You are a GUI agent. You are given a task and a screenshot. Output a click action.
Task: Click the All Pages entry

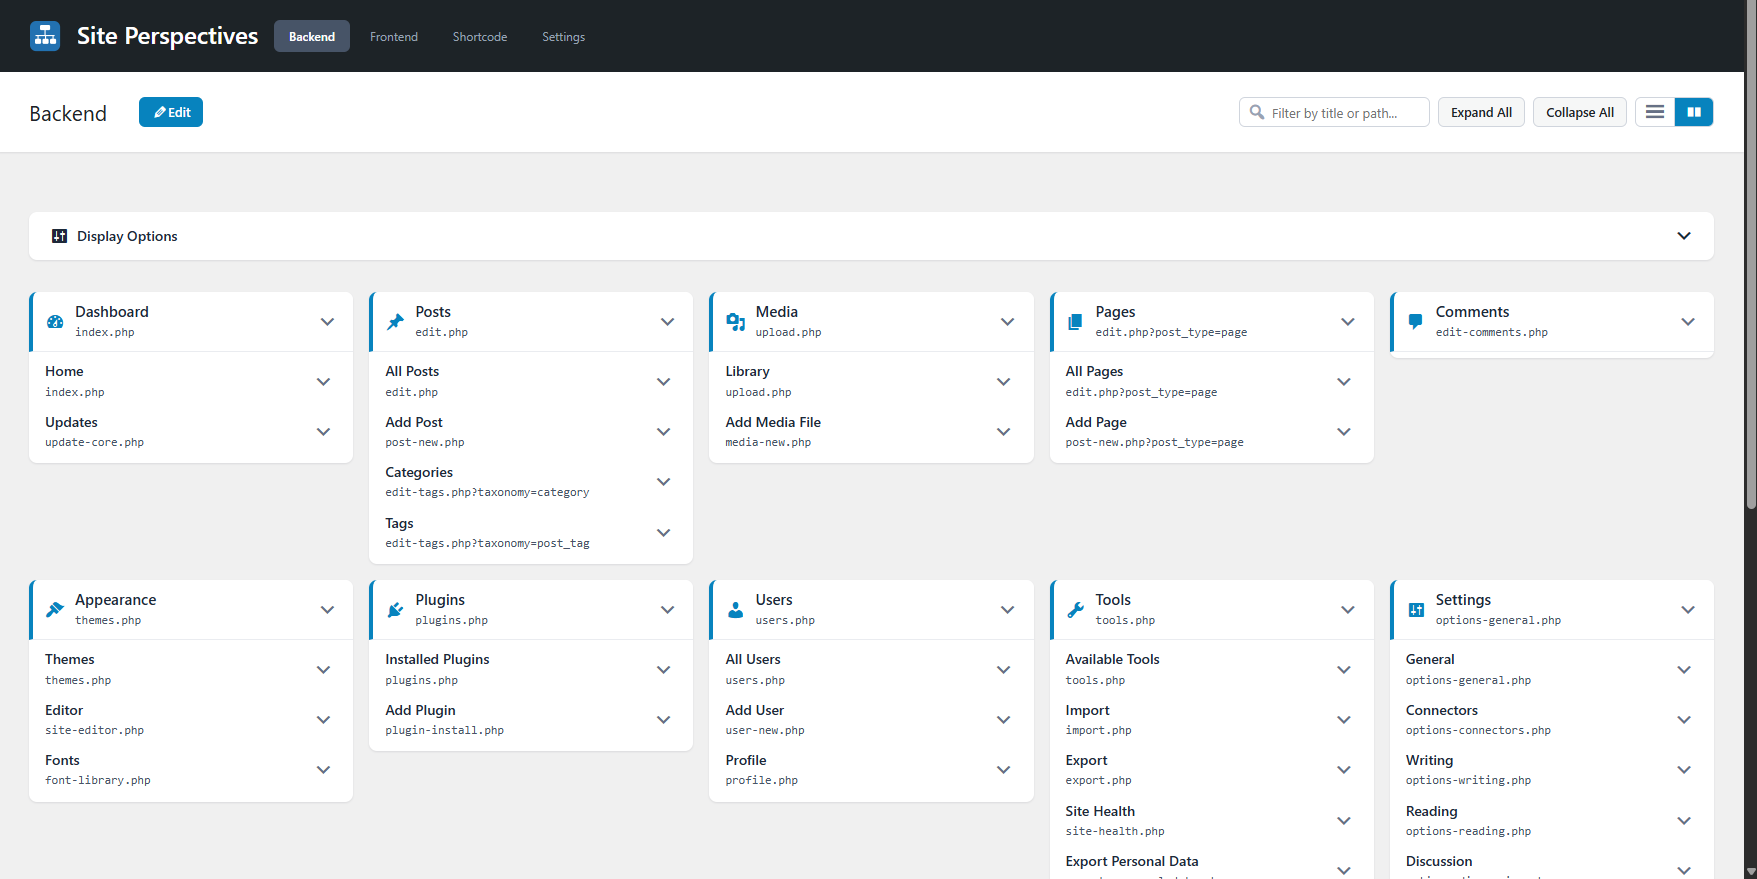tap(1094, 371)
